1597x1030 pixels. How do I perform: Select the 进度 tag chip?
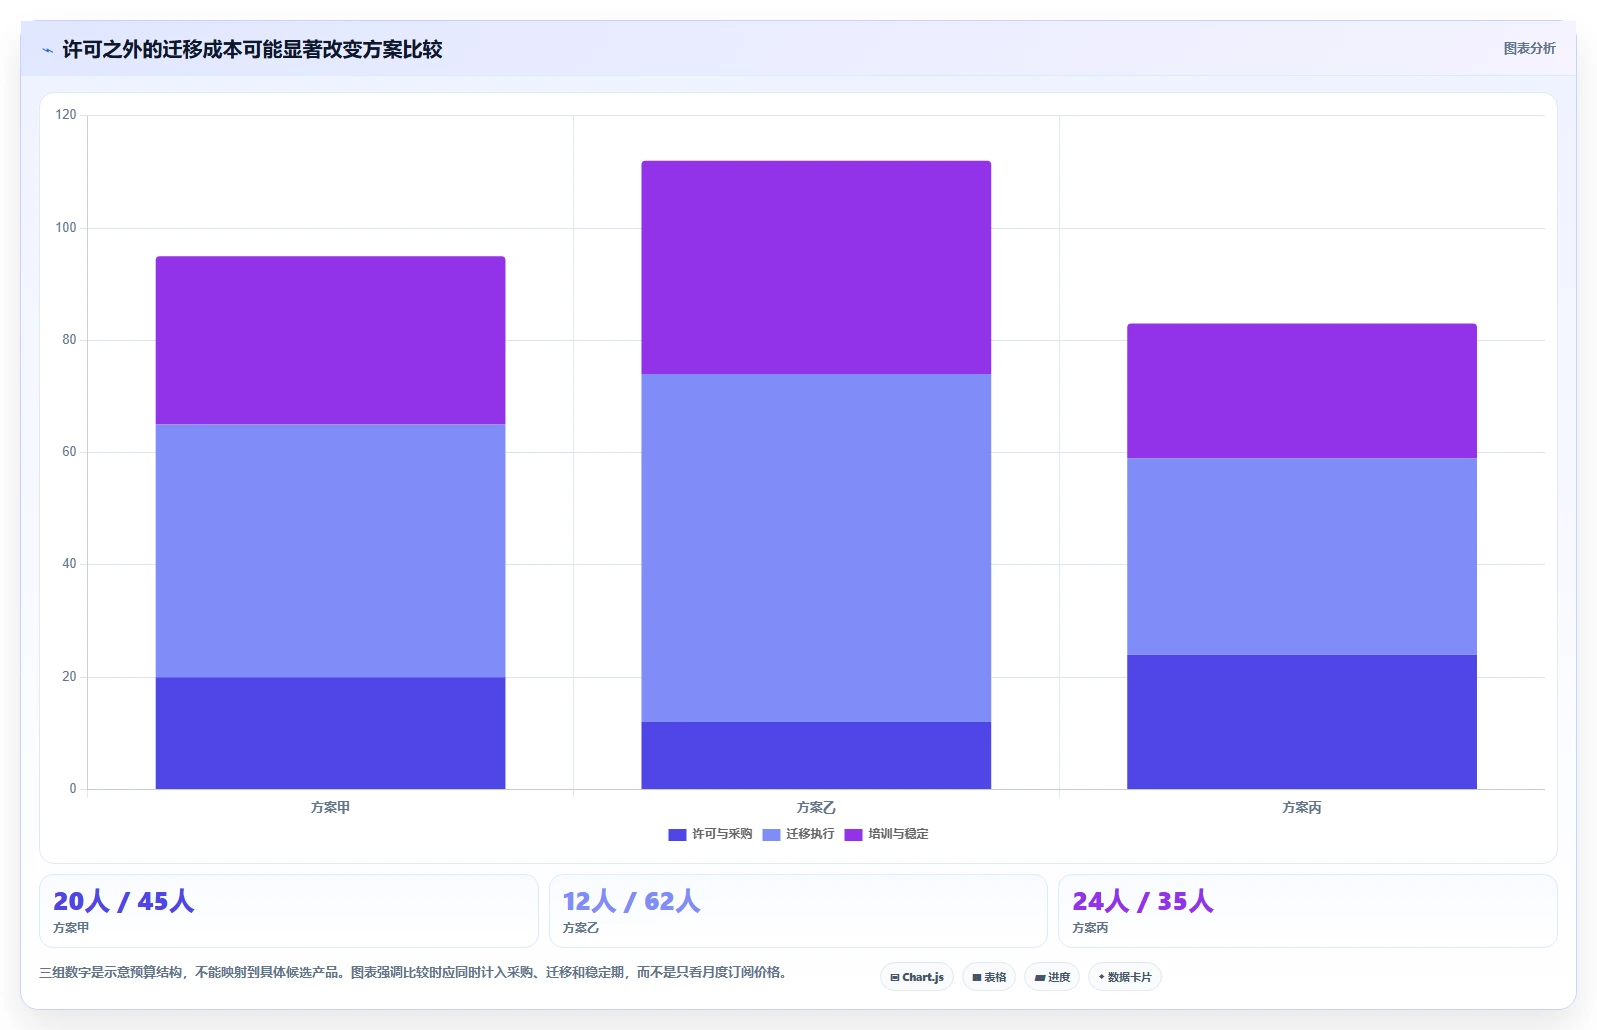[1052, 977]
